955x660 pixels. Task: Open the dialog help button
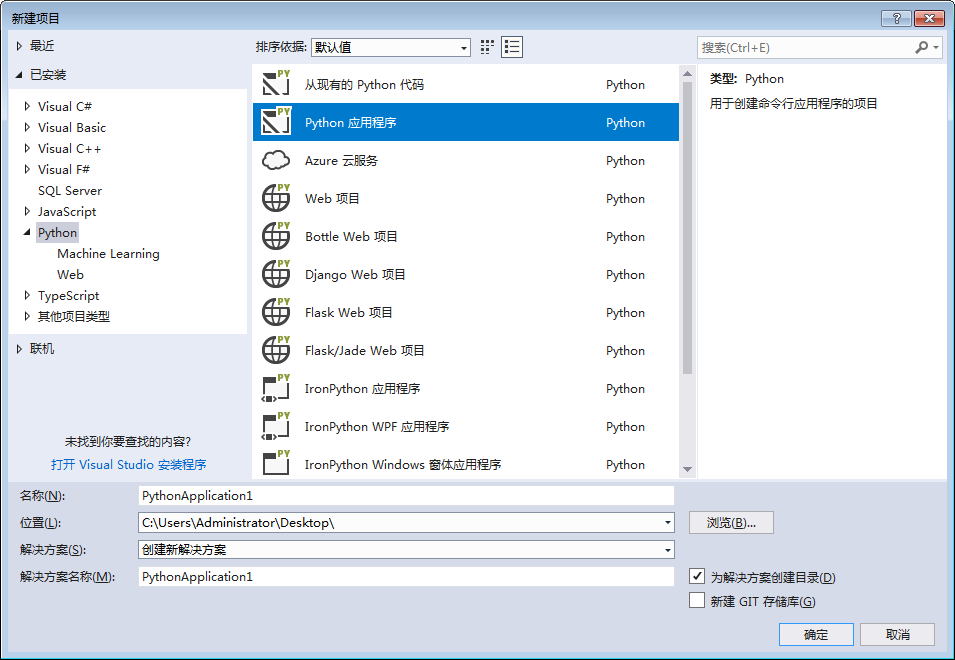pos(897,18)
